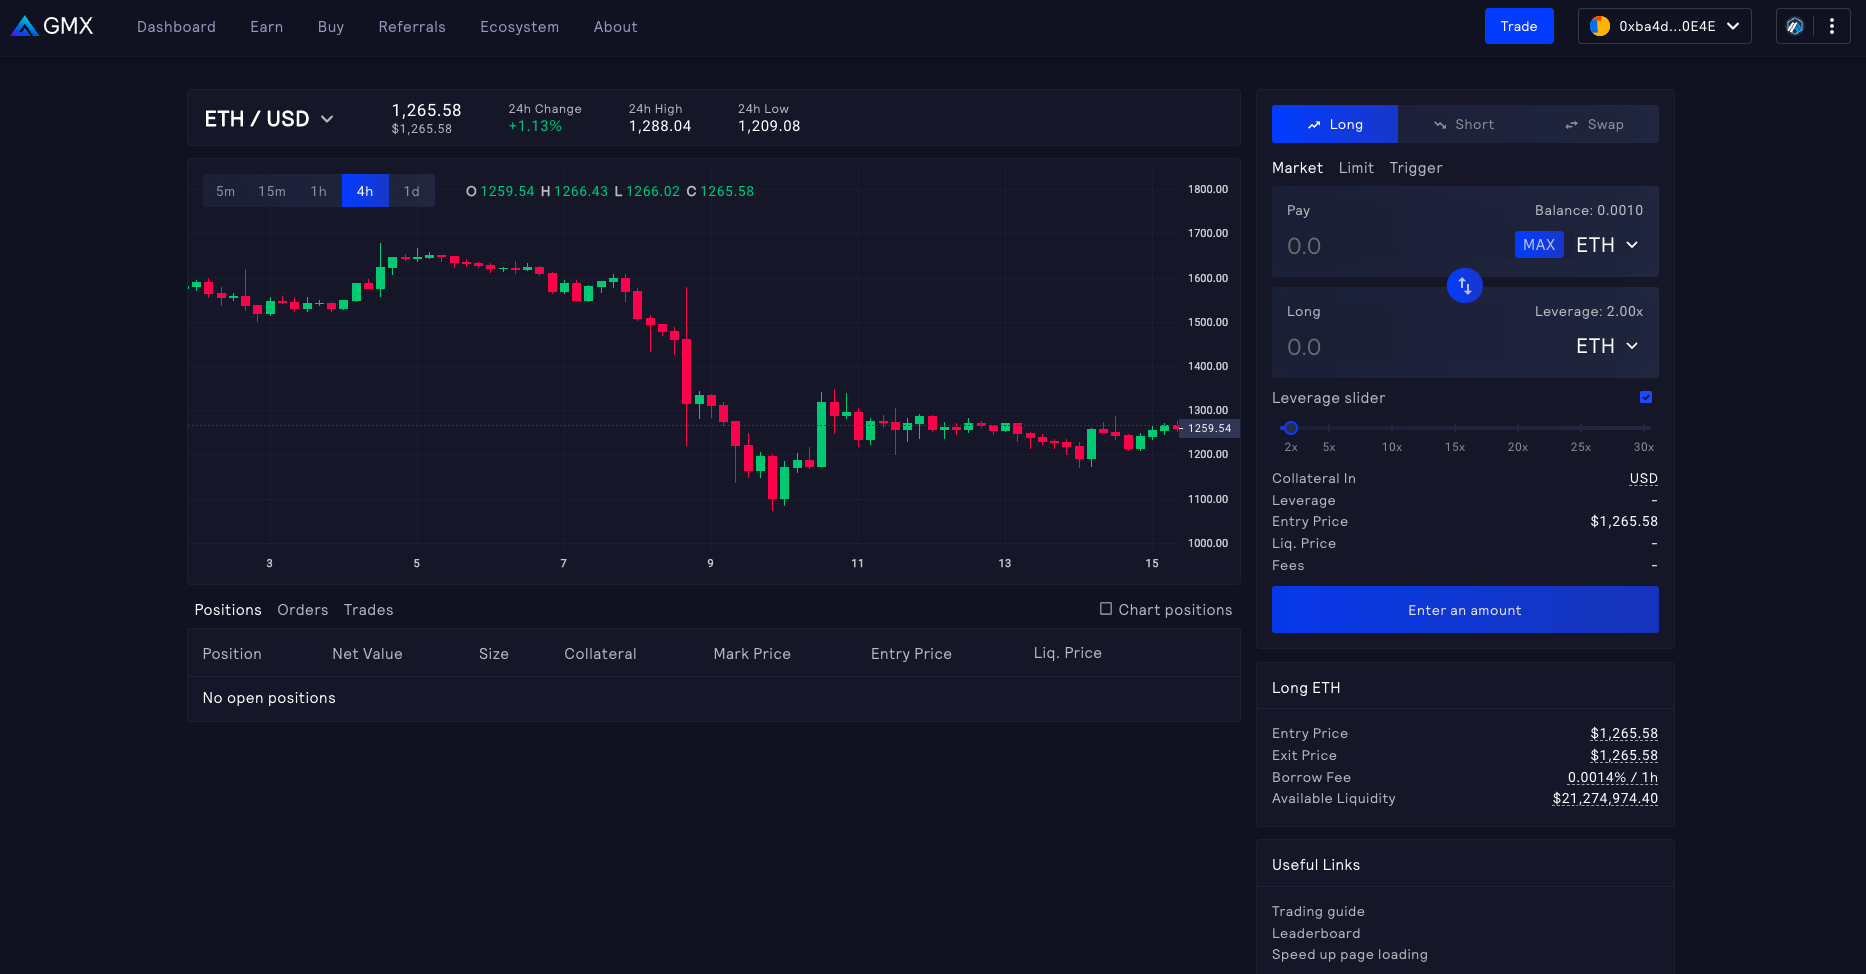
Task: Open the Leaderboard link
Action: [1316, 933]
